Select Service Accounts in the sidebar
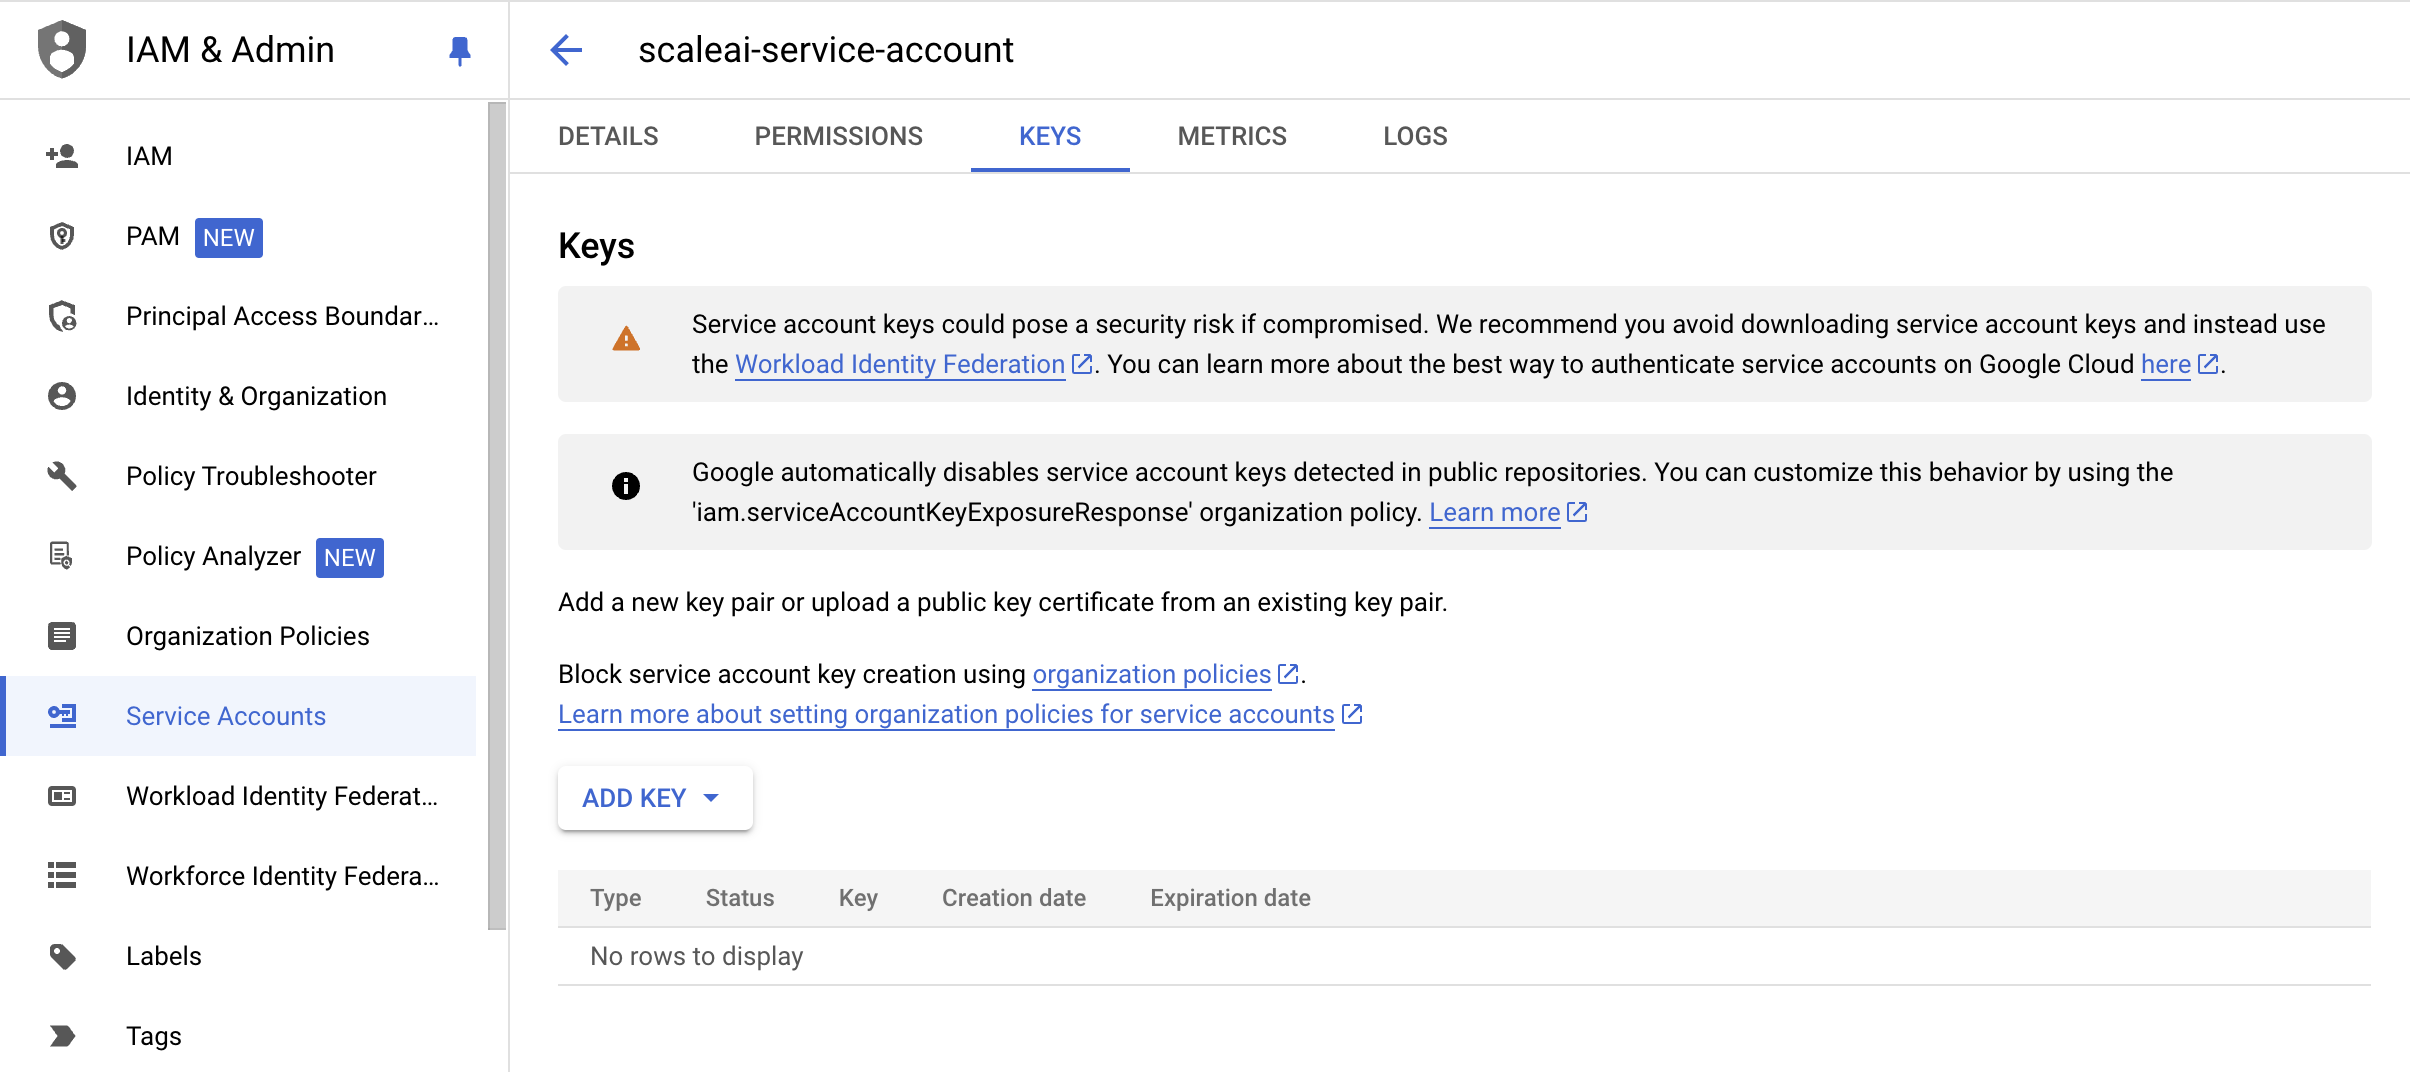 click(x=226, y=716)
